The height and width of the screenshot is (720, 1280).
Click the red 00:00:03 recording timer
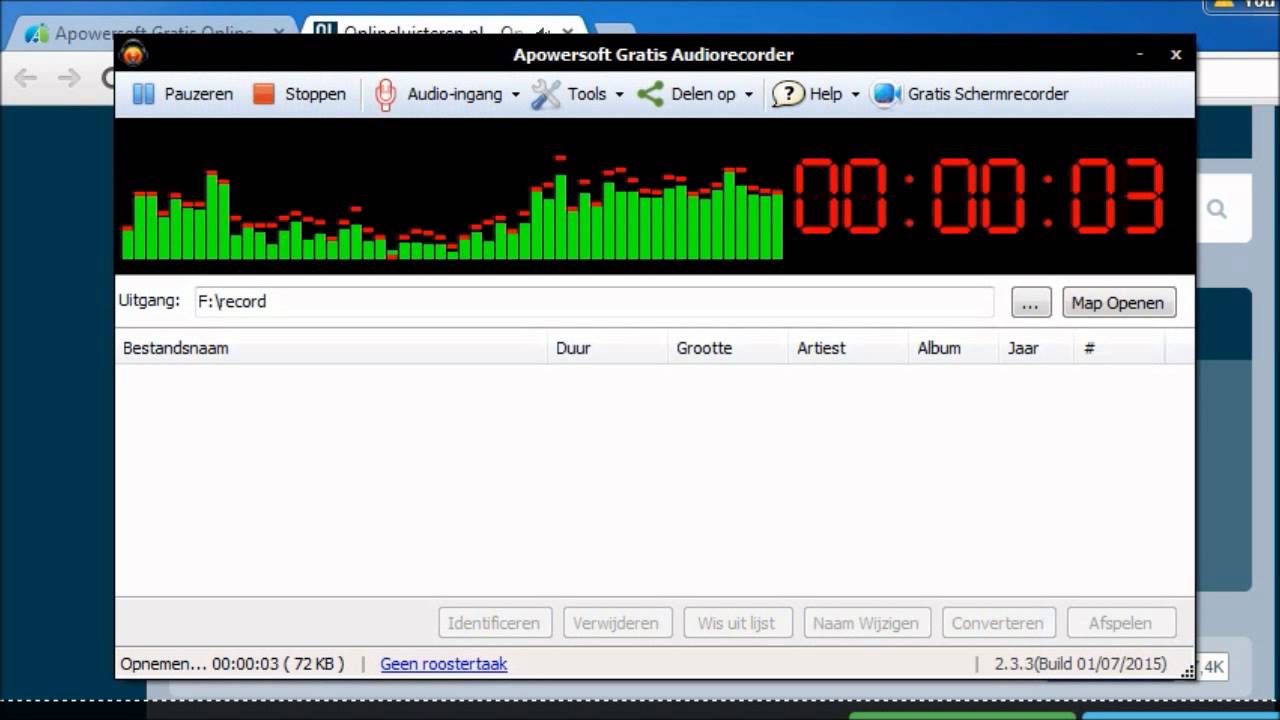(x=979, y=196)
